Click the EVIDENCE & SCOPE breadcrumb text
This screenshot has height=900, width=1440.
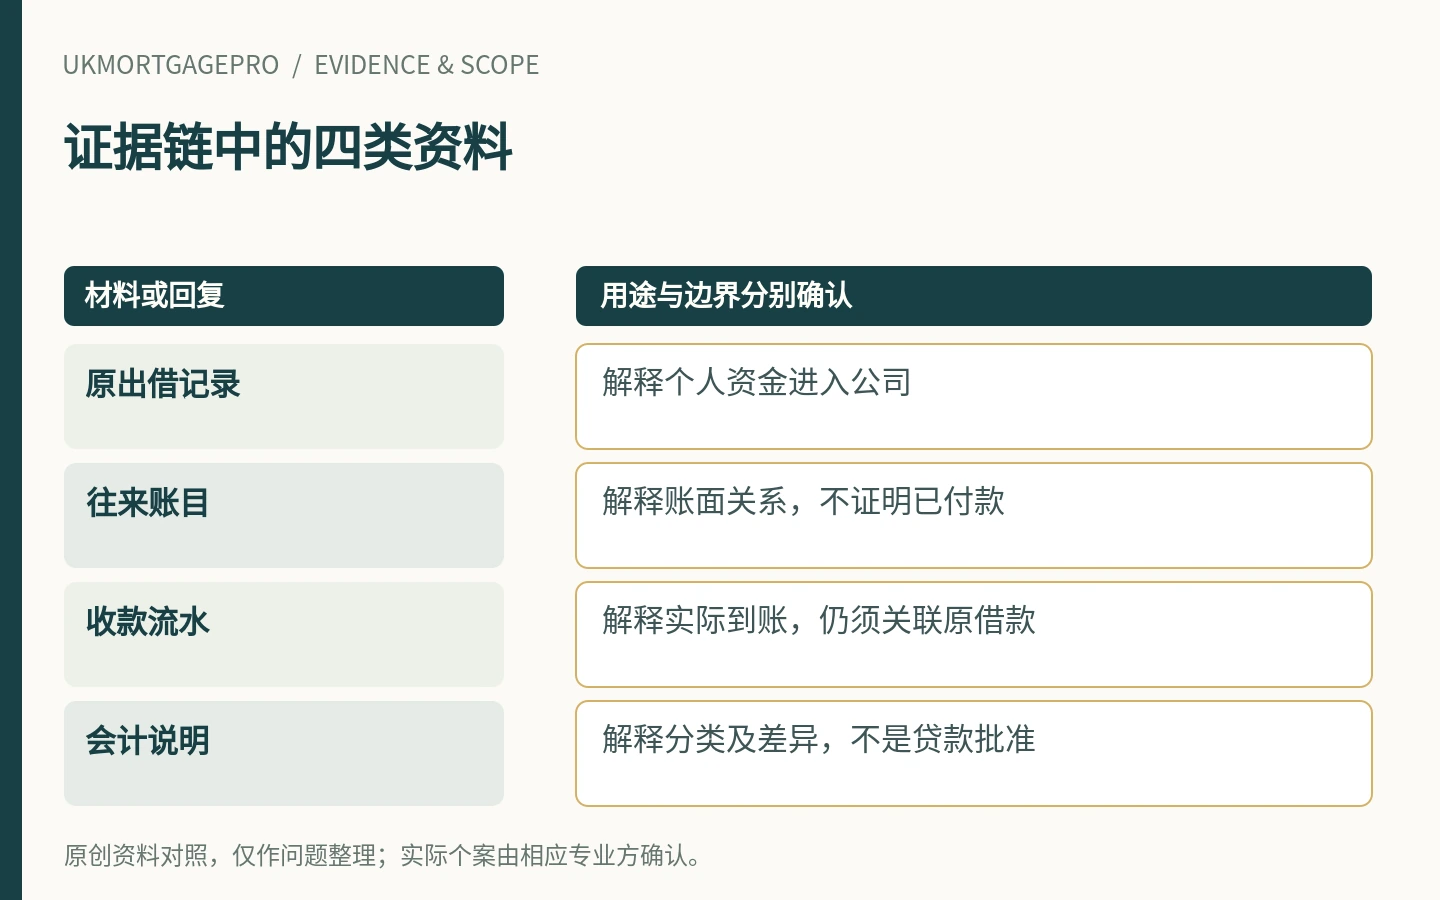[x=427, y=65]
